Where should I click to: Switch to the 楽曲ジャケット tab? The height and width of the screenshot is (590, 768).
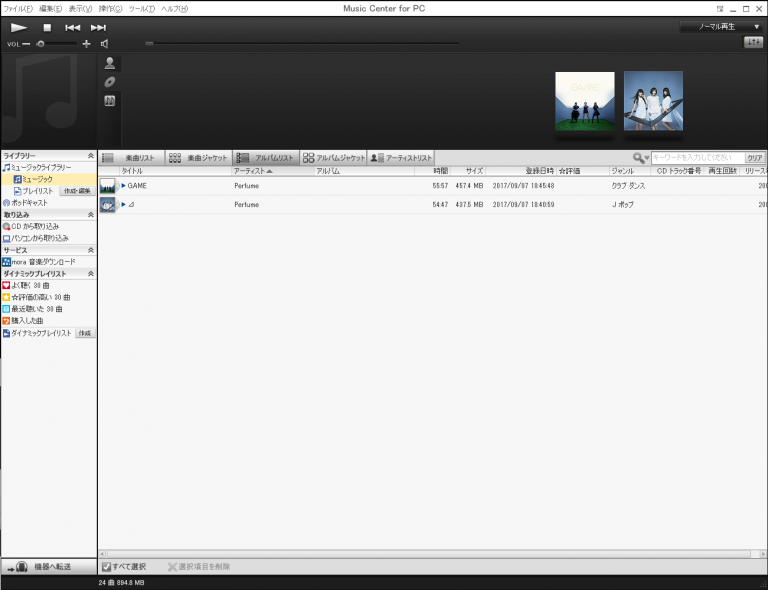[198, 158]
